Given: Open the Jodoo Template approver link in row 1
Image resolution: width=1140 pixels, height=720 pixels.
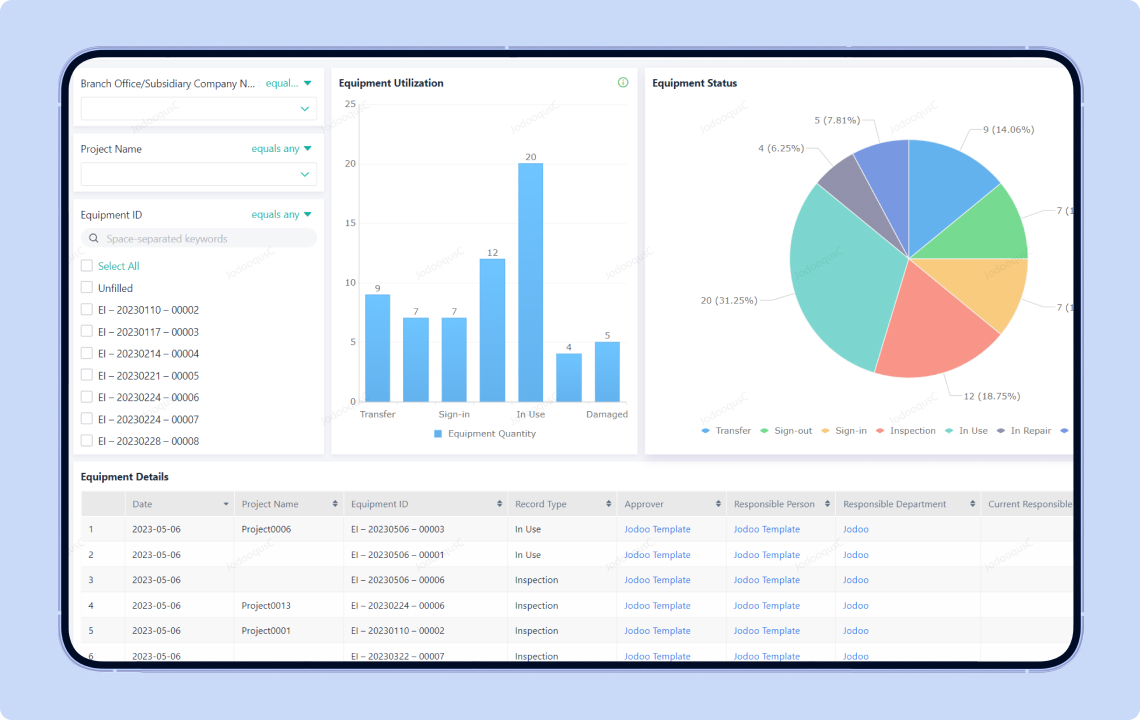Looking at the screenshot, I should (x=657, y=529).
